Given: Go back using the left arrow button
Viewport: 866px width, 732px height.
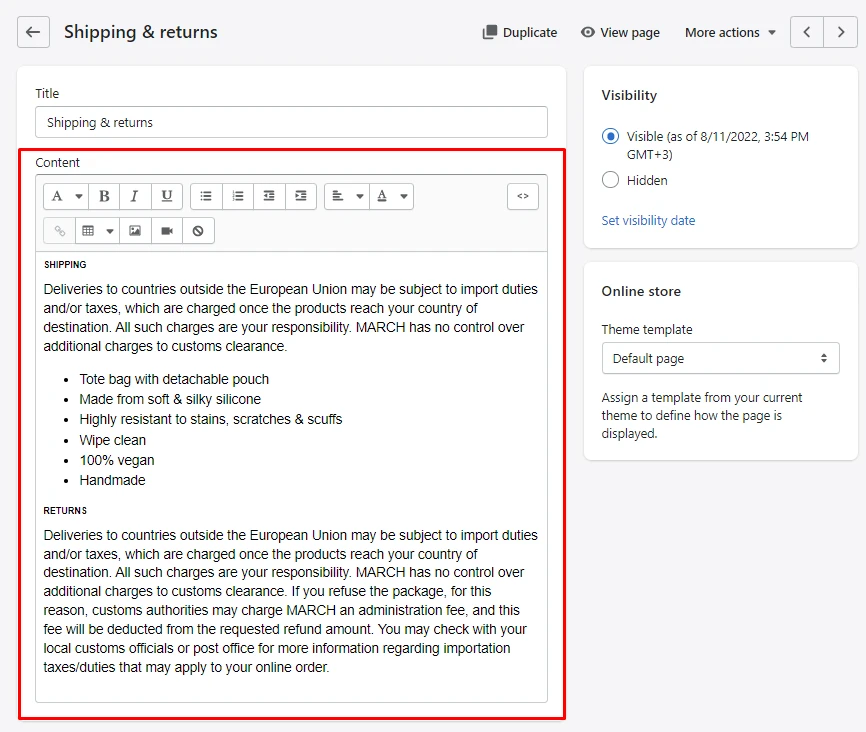Looking at the screenshot, I should [33, 32].
